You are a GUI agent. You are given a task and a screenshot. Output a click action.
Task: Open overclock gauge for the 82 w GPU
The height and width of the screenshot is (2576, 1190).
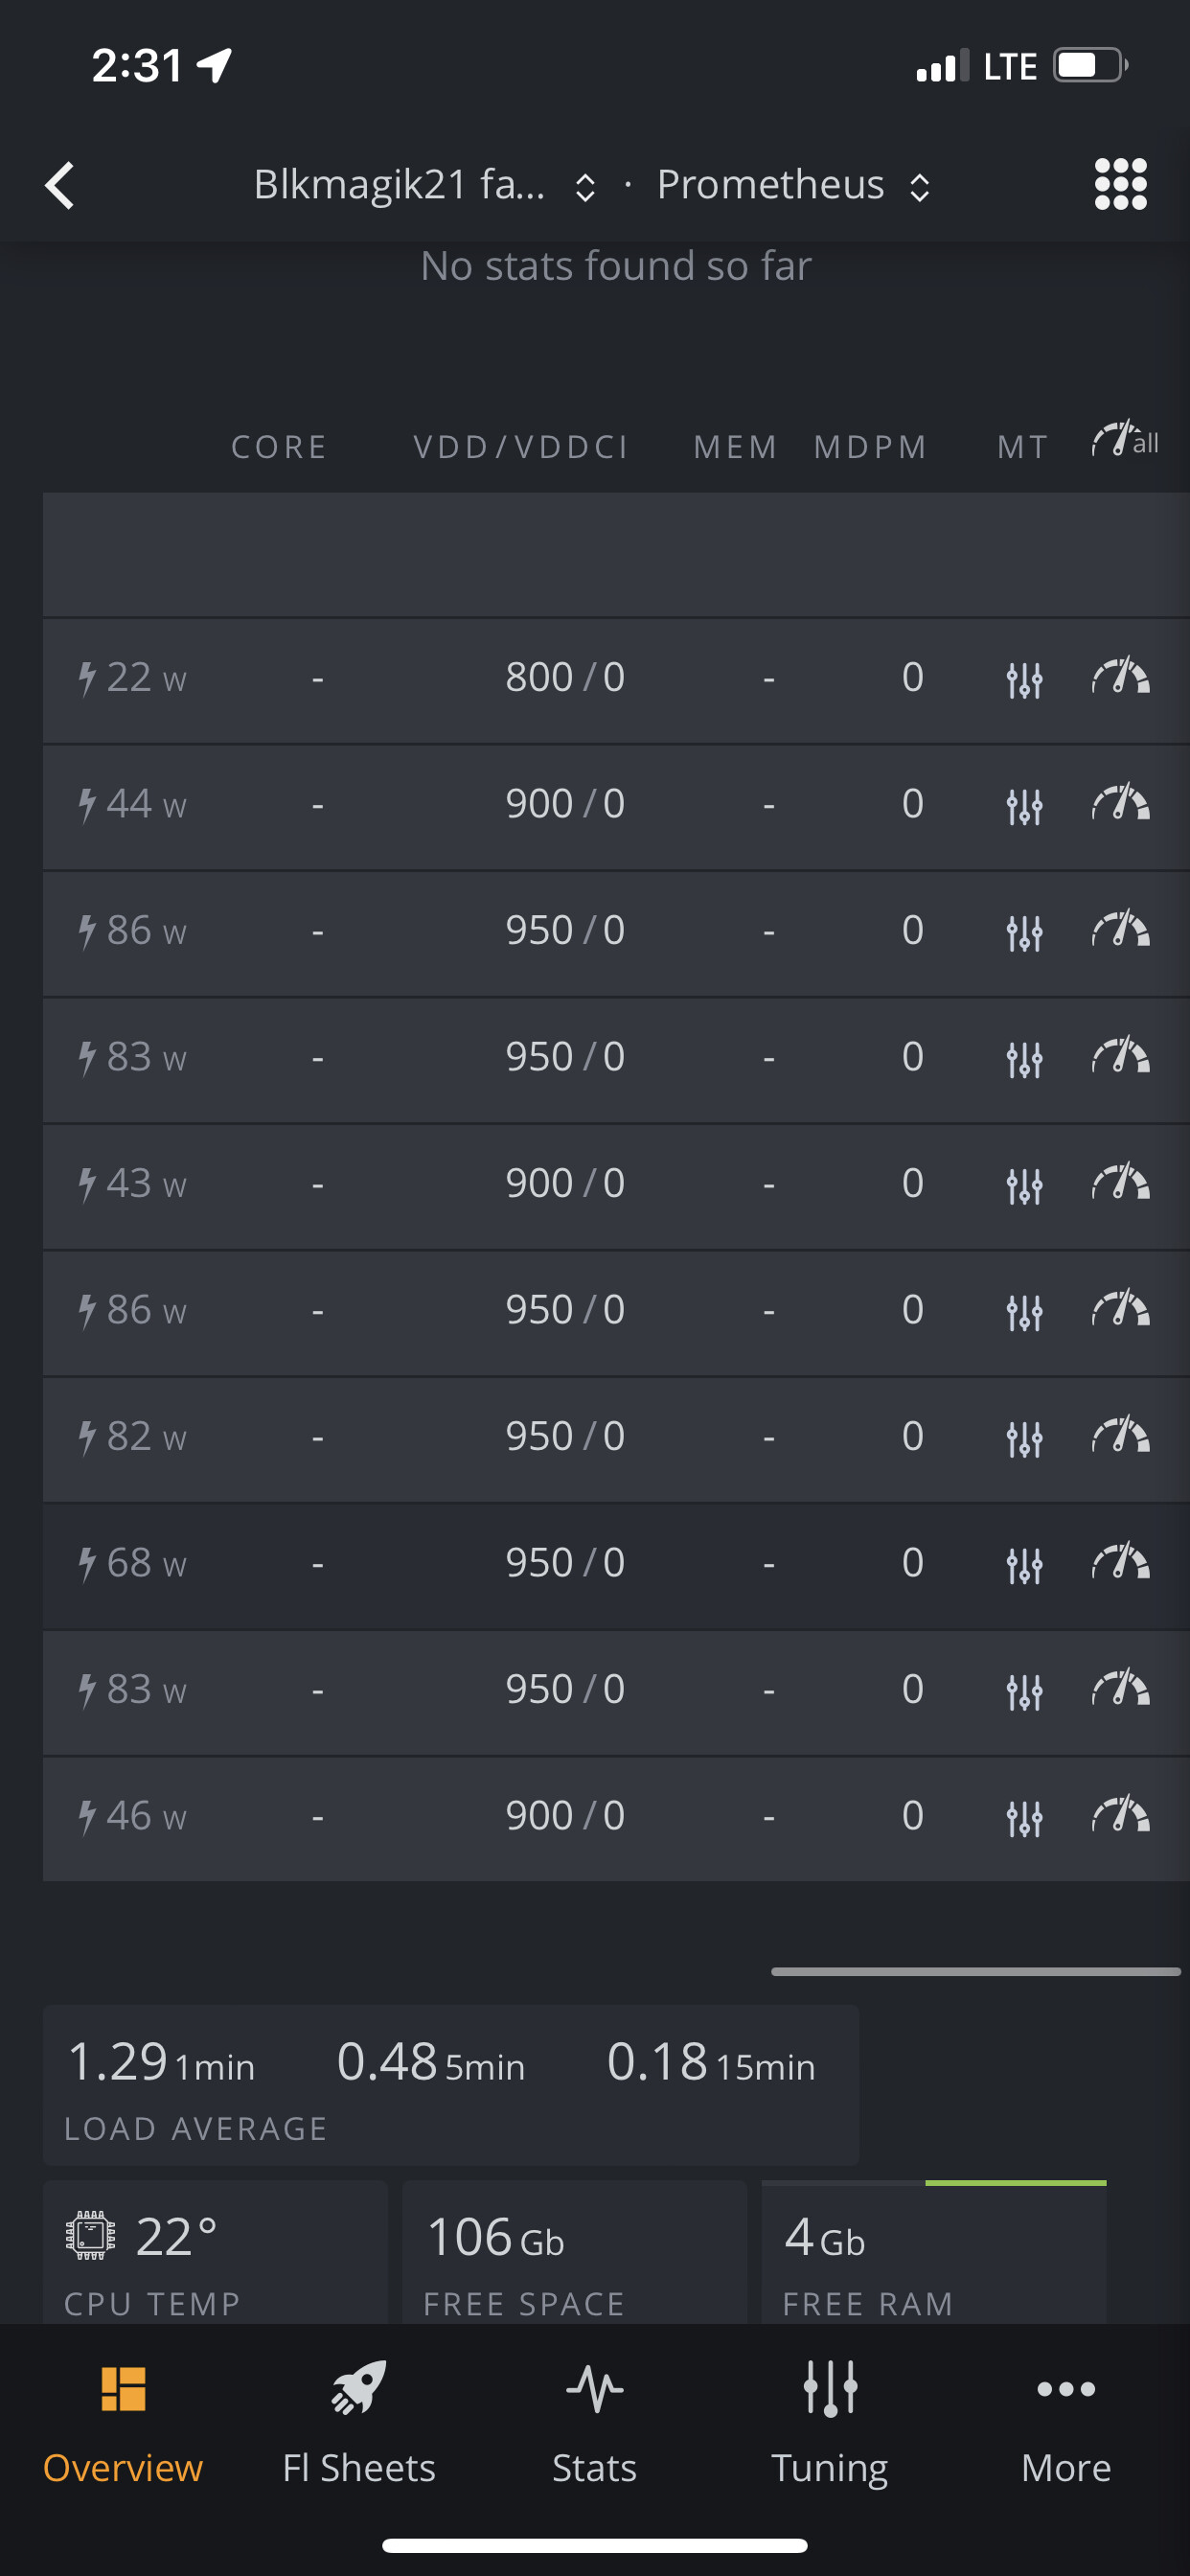[x=1120, y=1436]
